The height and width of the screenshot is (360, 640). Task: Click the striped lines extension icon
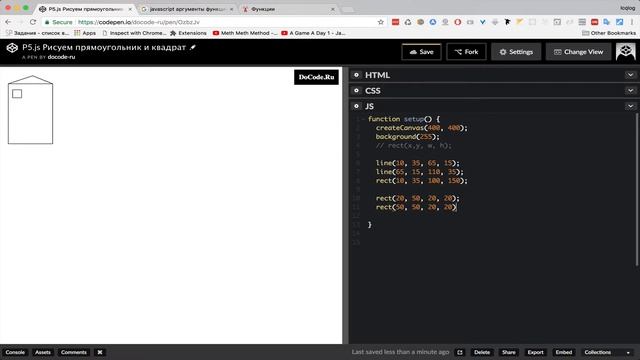click(582, 22)
